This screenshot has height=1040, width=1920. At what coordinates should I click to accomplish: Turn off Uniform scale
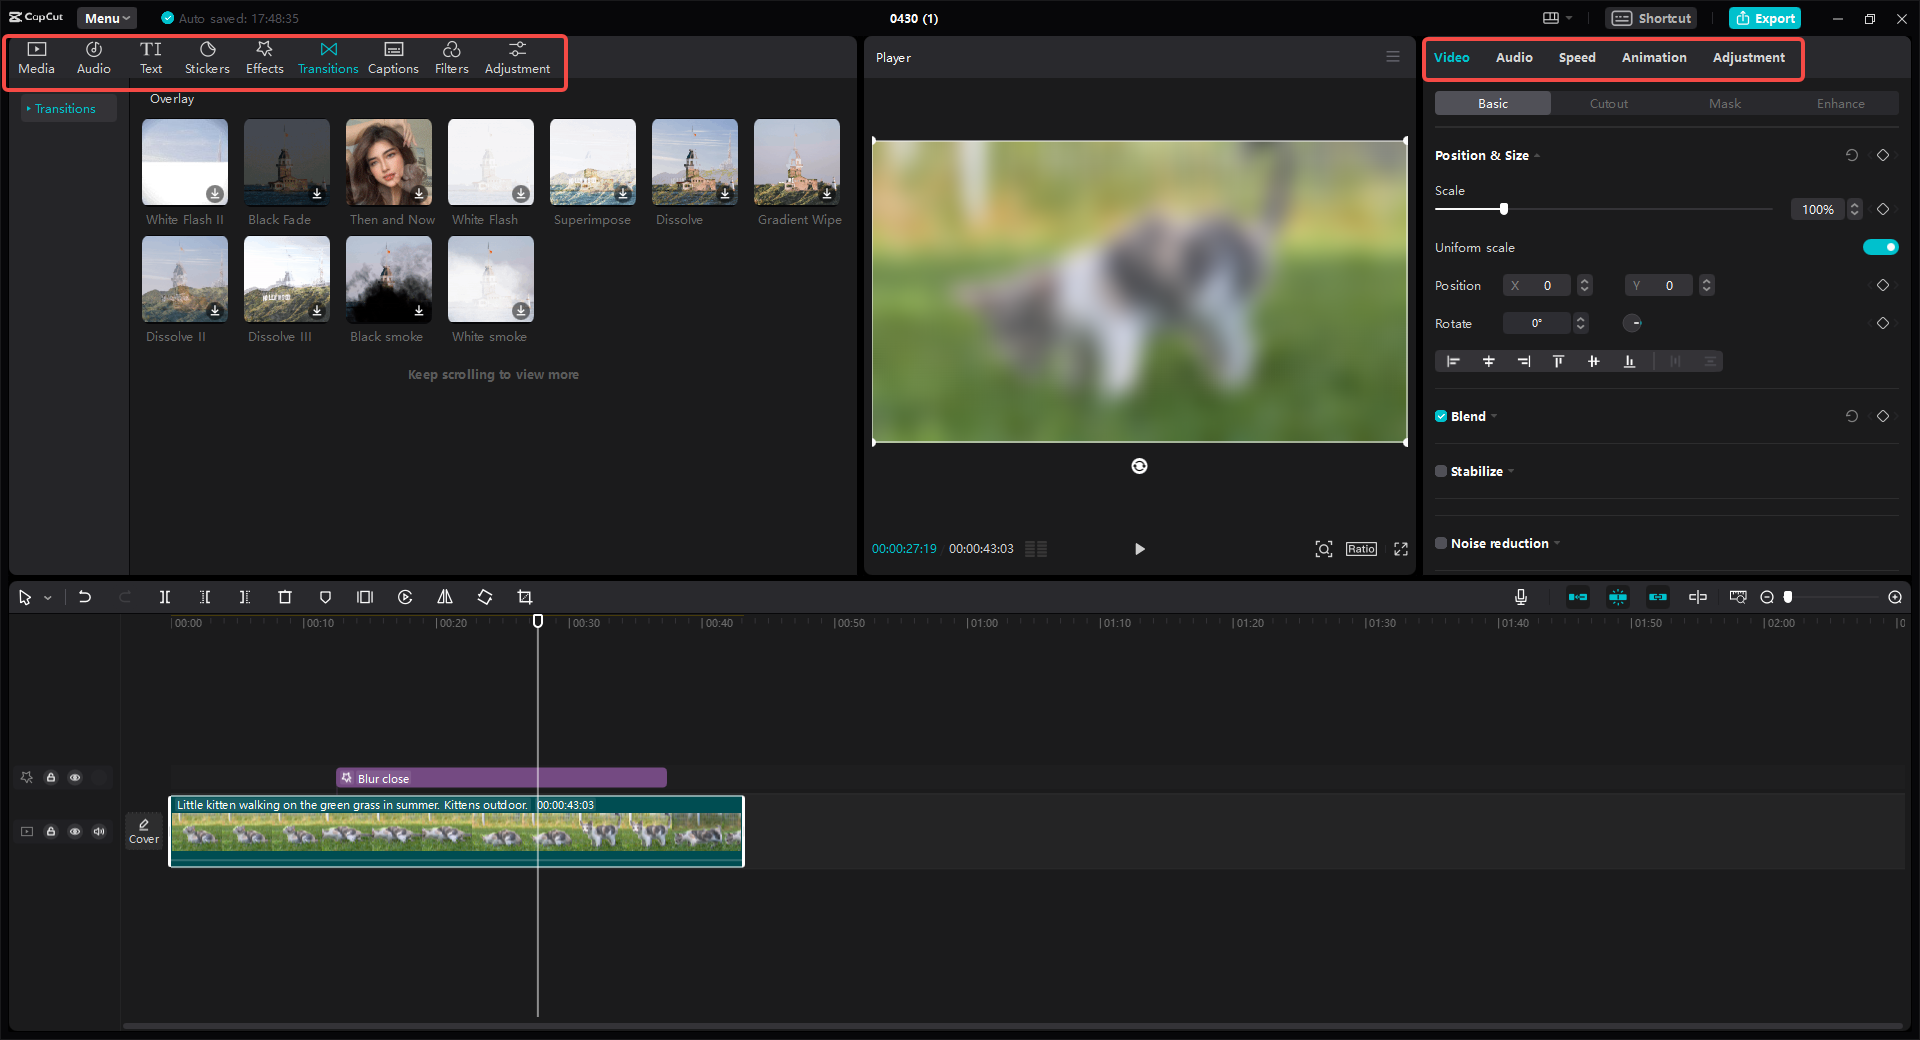point(1880,247)
